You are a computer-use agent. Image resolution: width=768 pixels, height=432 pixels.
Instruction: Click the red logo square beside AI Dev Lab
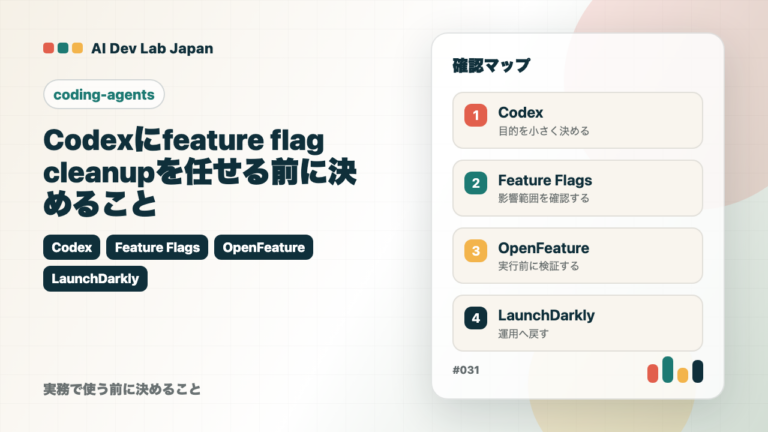click(48, 48)
